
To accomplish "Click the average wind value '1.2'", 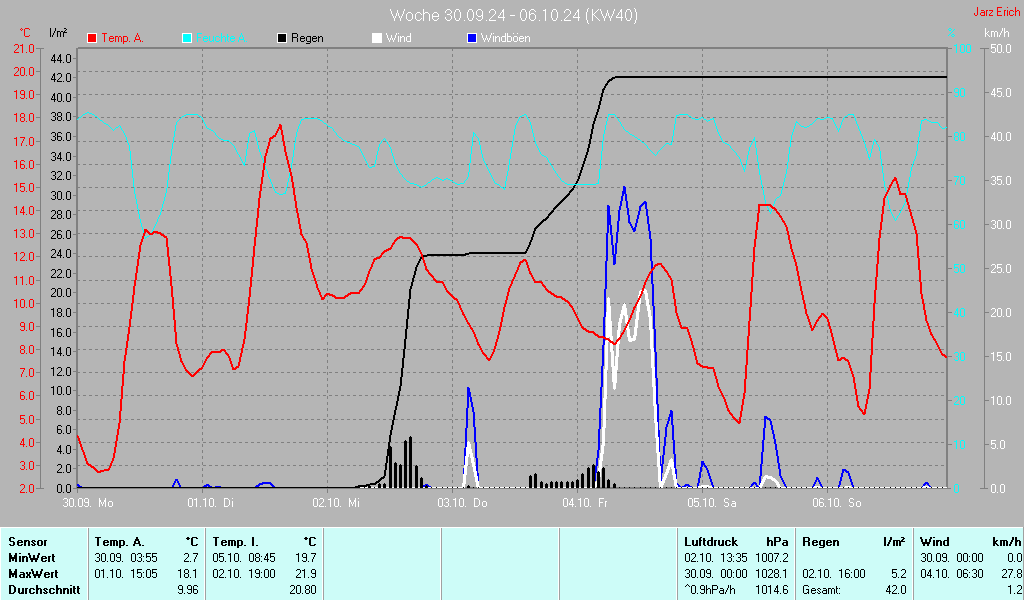I will pyautogui.click(x=1015, y=590).
